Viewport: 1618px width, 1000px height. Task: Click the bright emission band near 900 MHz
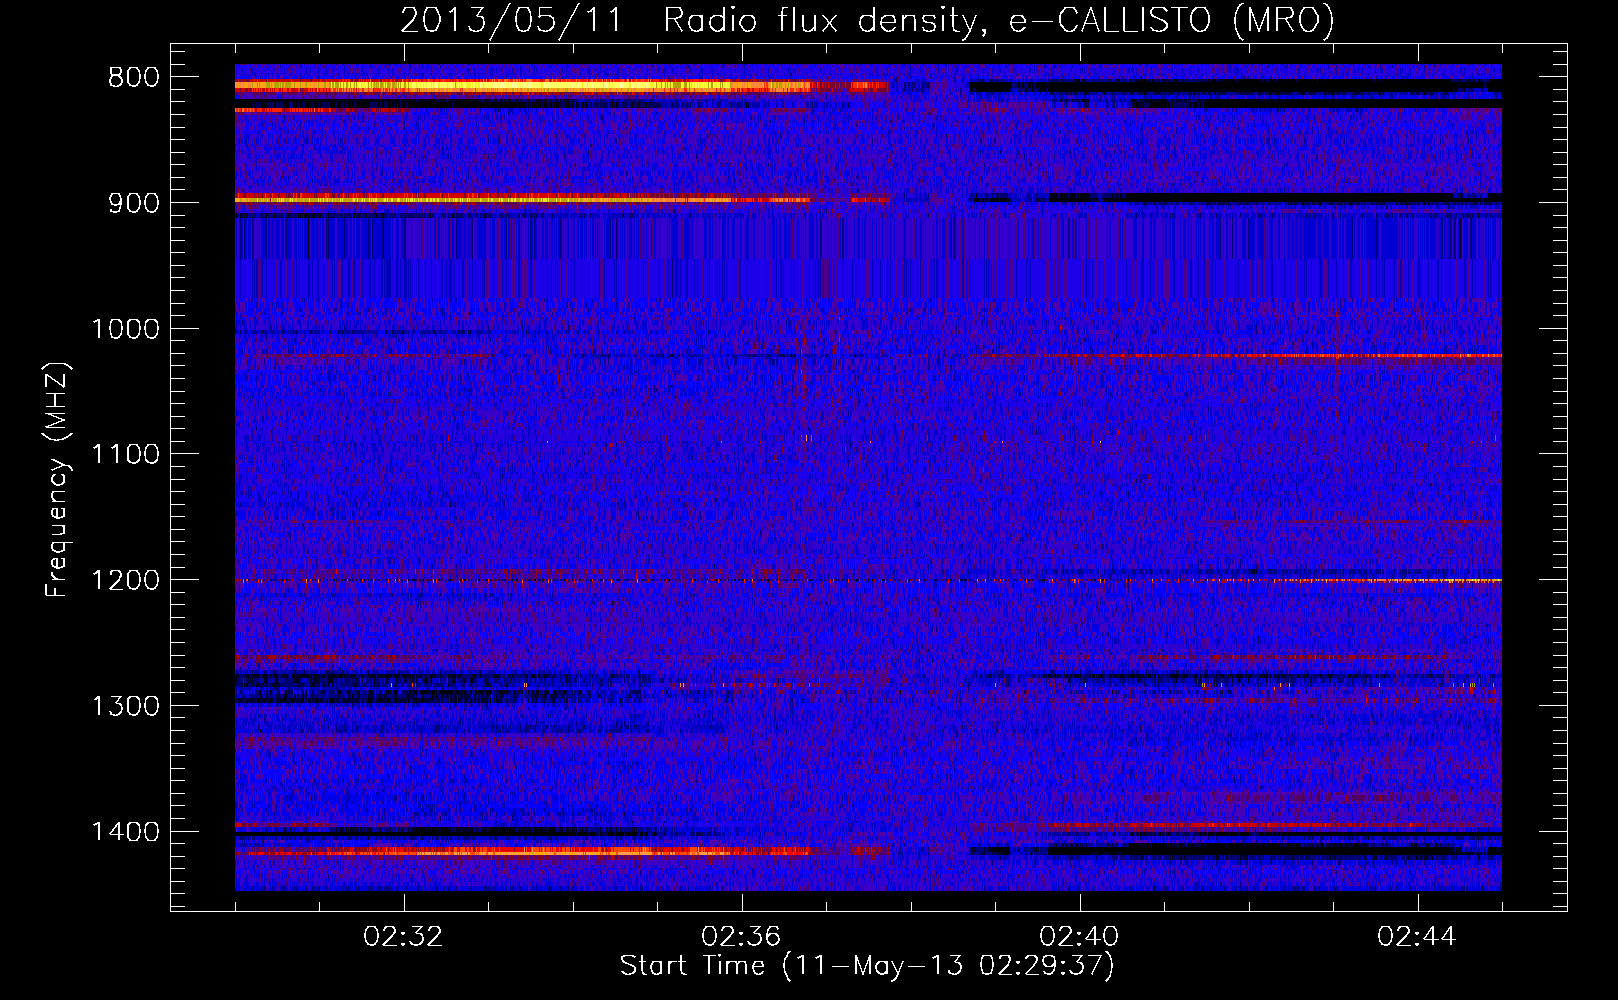[x=562, y=199]
